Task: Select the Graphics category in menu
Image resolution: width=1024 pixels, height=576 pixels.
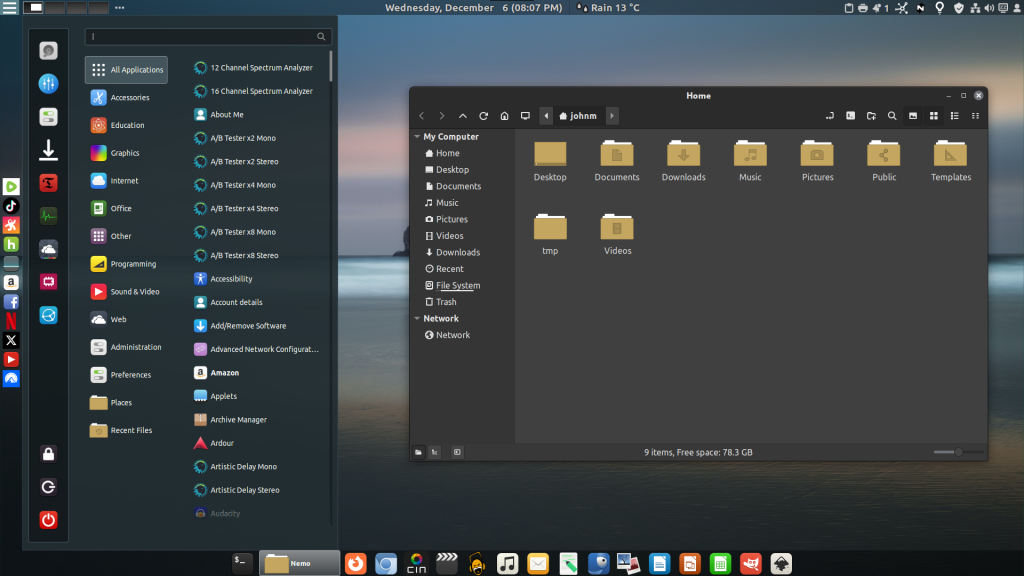Action: click(x=125, y=153)
